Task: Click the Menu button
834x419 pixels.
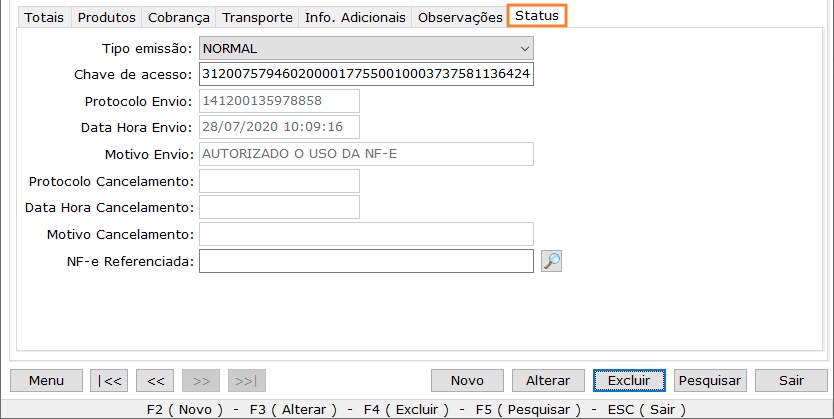Action: [x=47, y=380]
